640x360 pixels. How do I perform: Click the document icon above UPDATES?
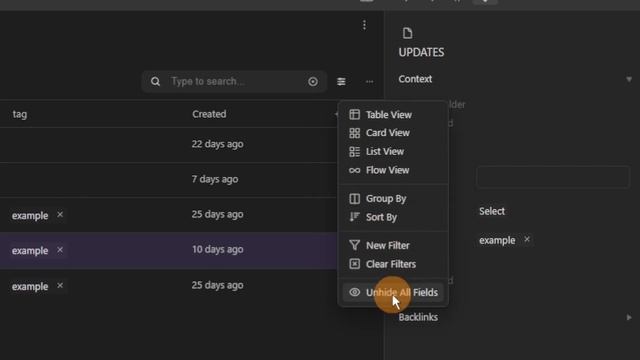[407, 33]
